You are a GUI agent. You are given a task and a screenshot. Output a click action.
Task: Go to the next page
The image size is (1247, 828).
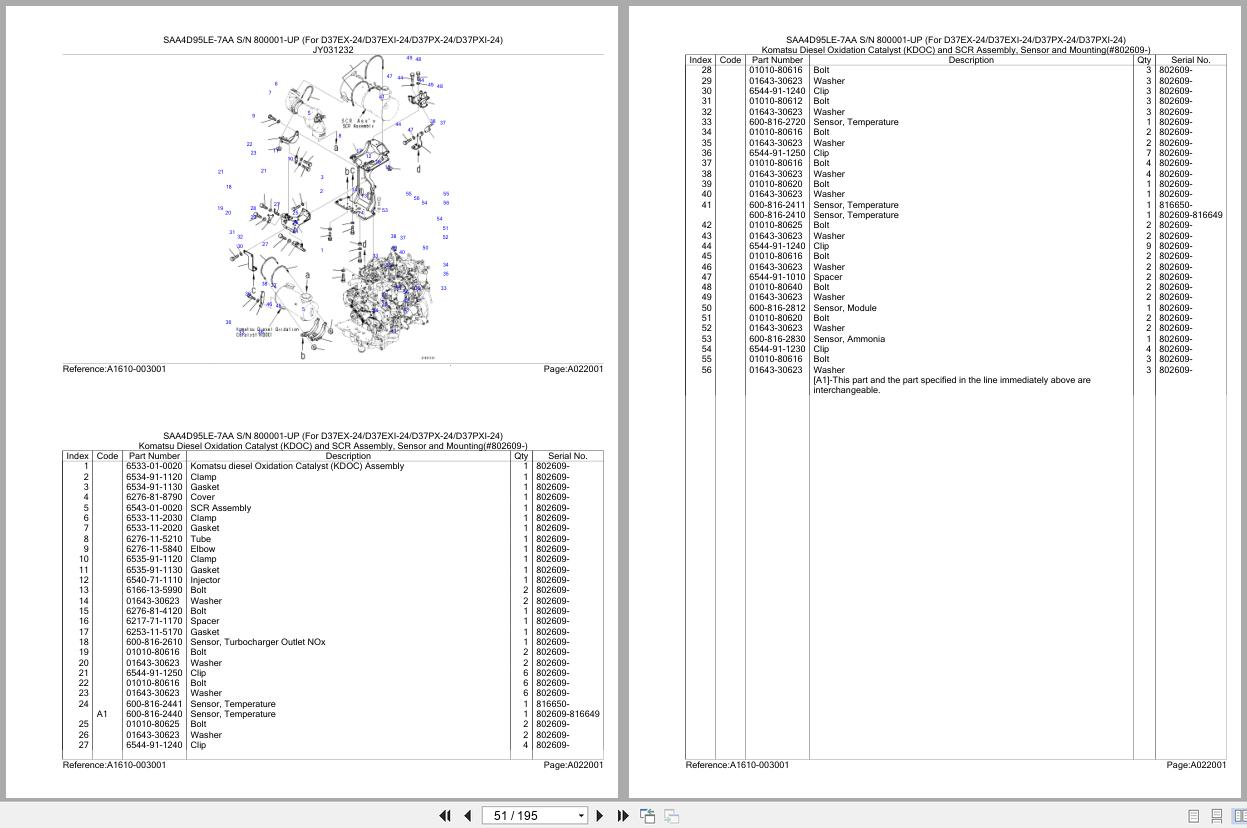[x=600, y=816]
